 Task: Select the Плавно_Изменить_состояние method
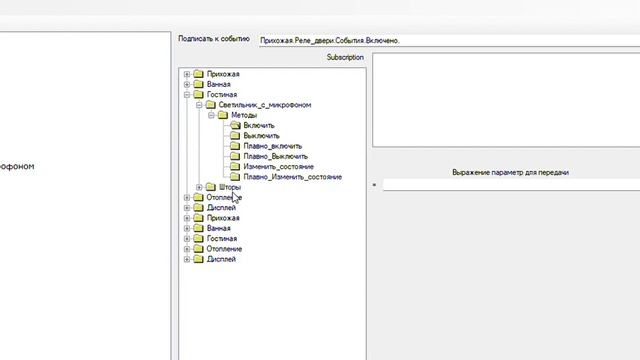coord(293,177)
